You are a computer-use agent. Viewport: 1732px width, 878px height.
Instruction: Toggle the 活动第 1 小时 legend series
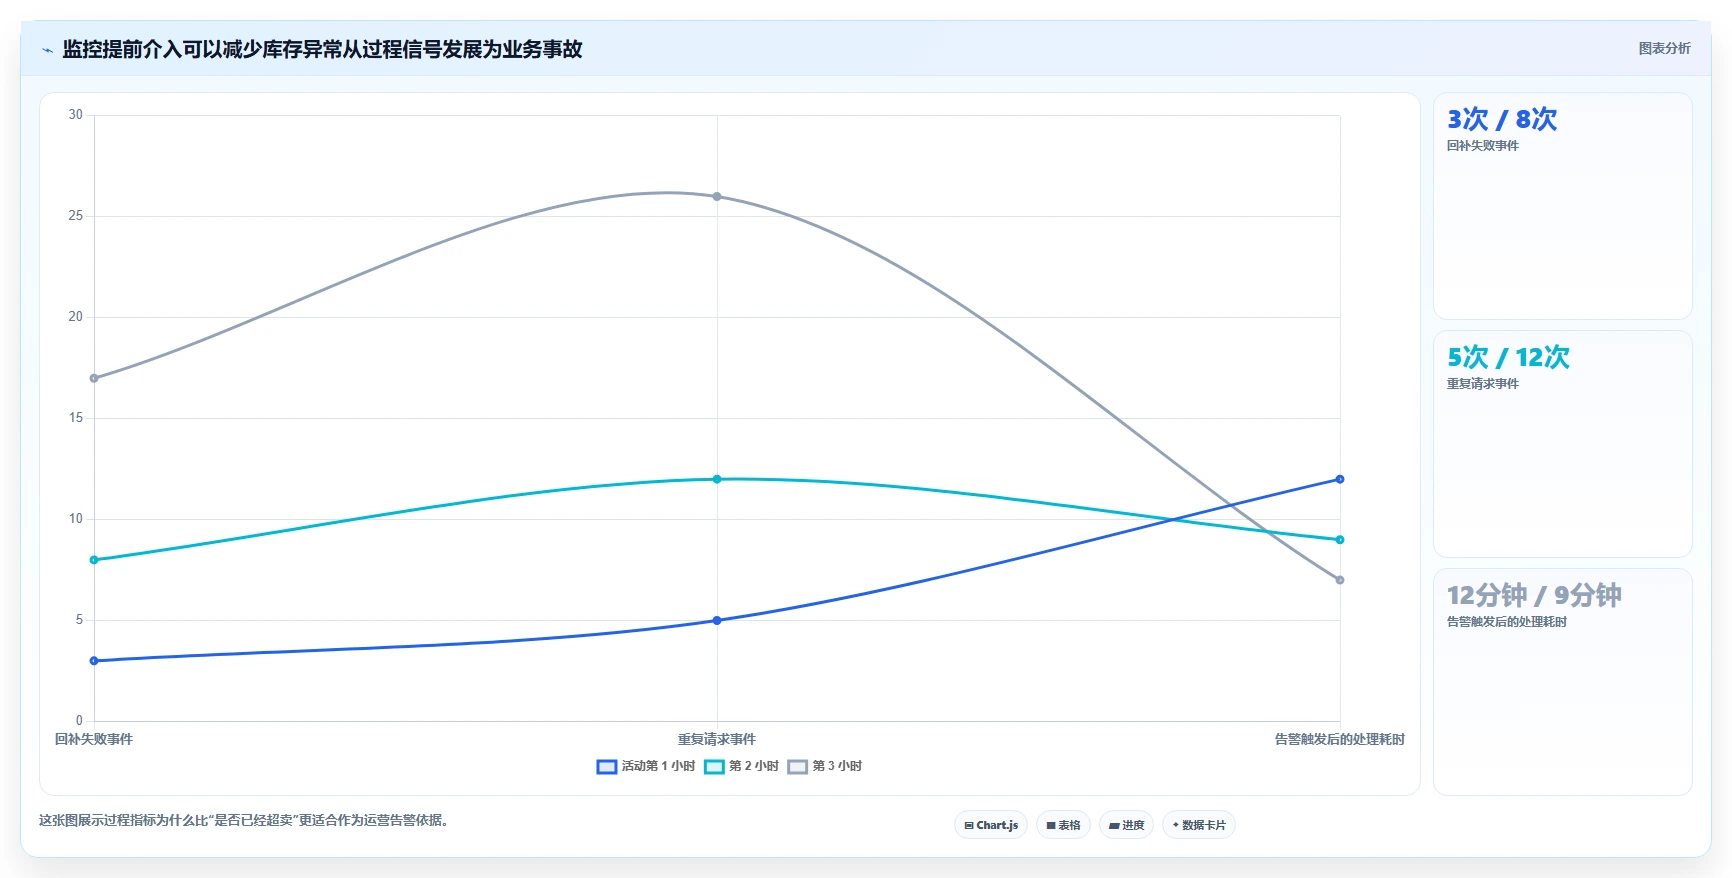click(645, 766)
